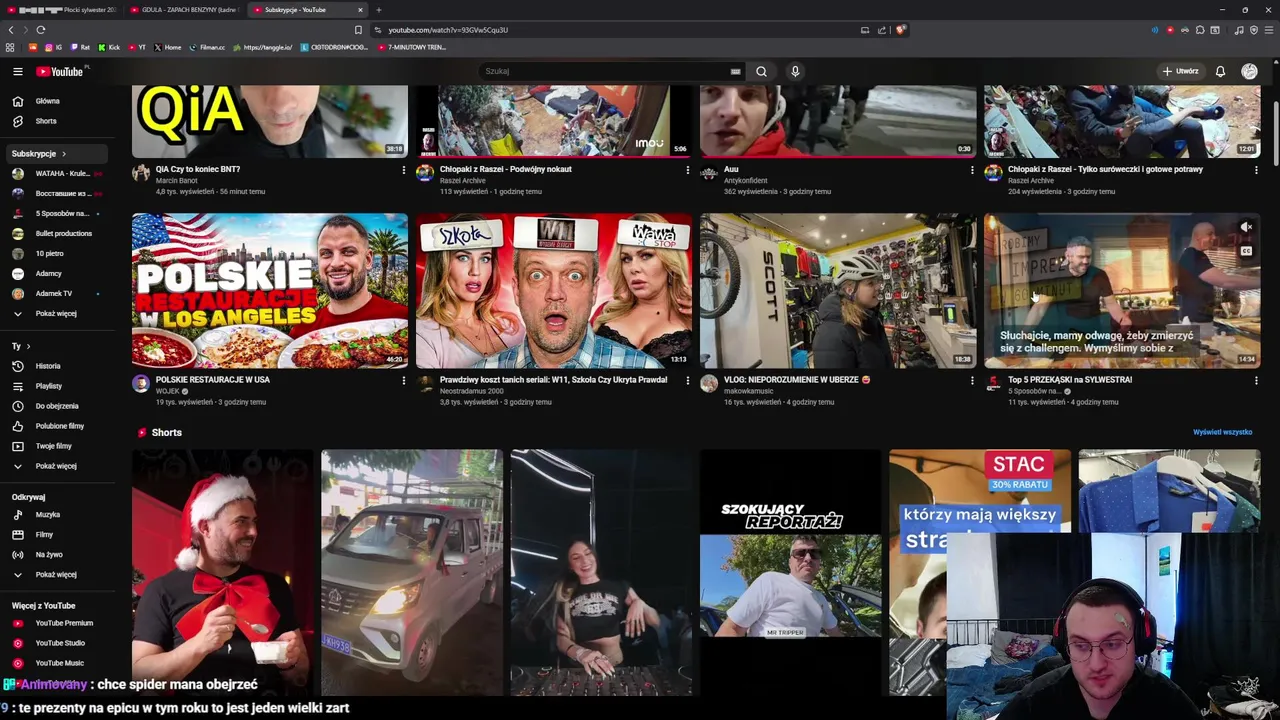This screenshot has height=720, width=1280.
Task: Open Filmy under Odkrywaj
Action: pyautogui.click(x=55, y=535)
